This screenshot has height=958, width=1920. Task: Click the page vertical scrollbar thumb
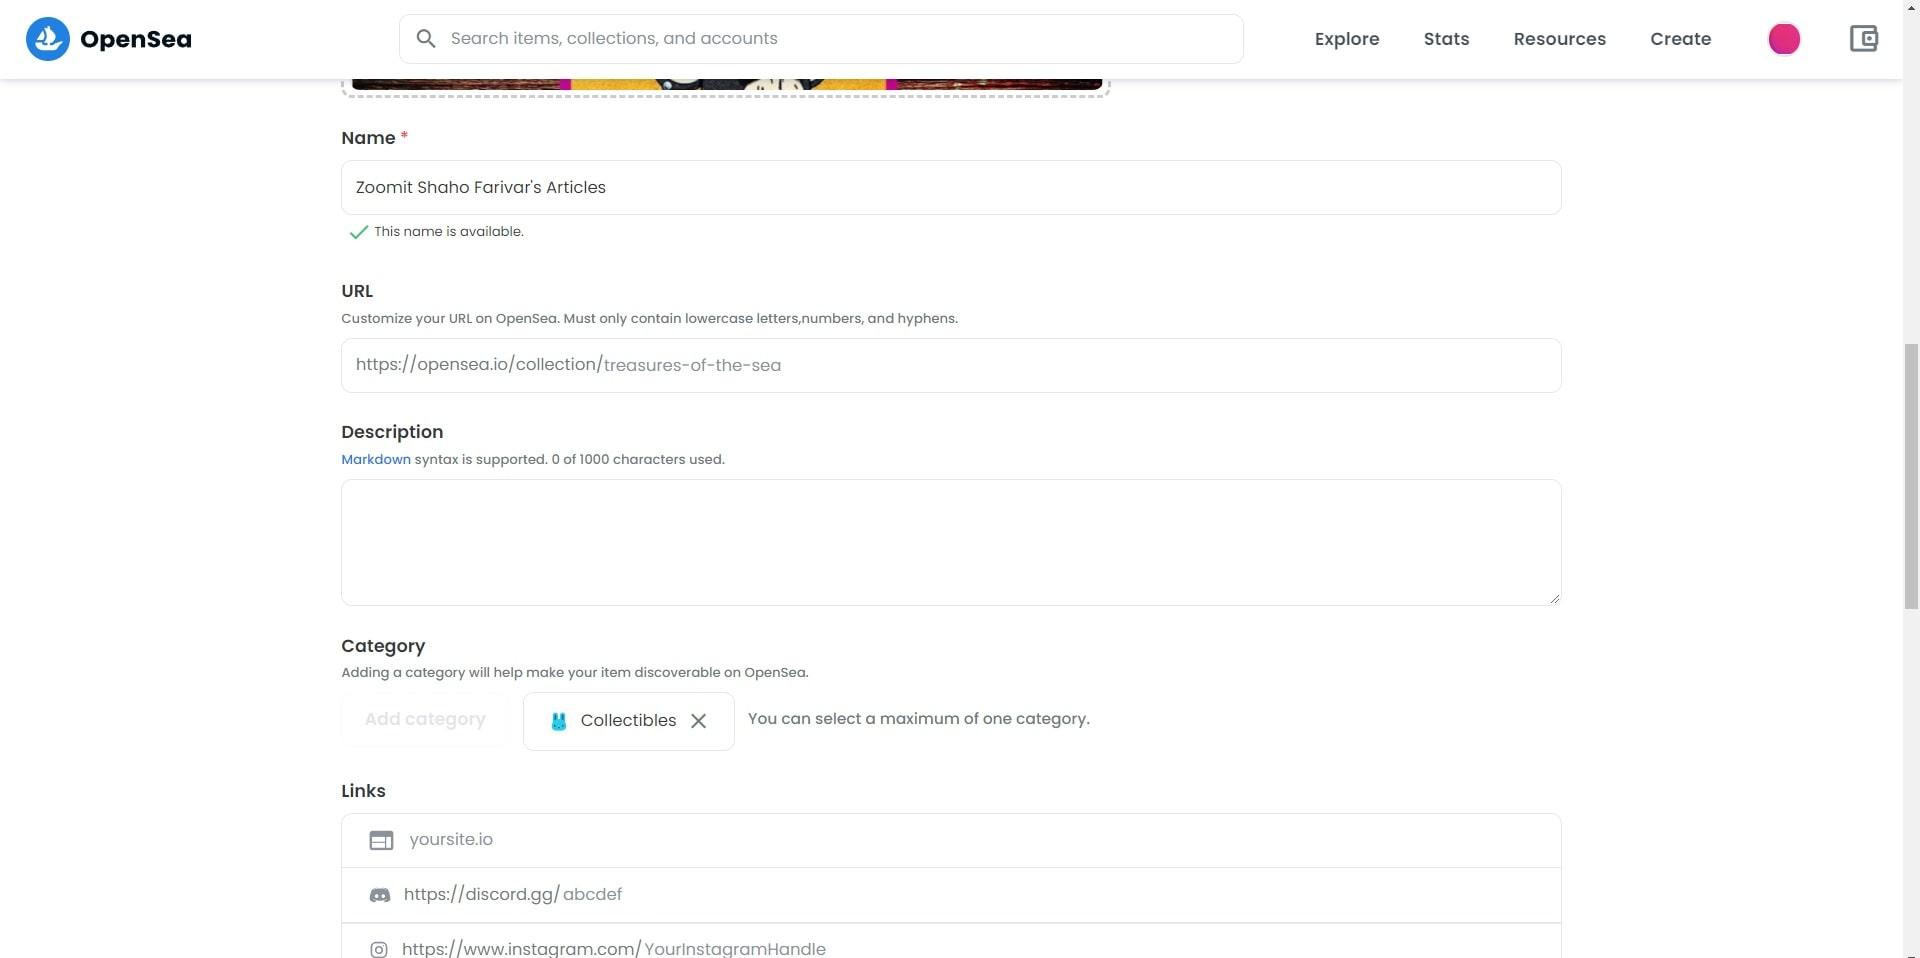coord(1911,476)
